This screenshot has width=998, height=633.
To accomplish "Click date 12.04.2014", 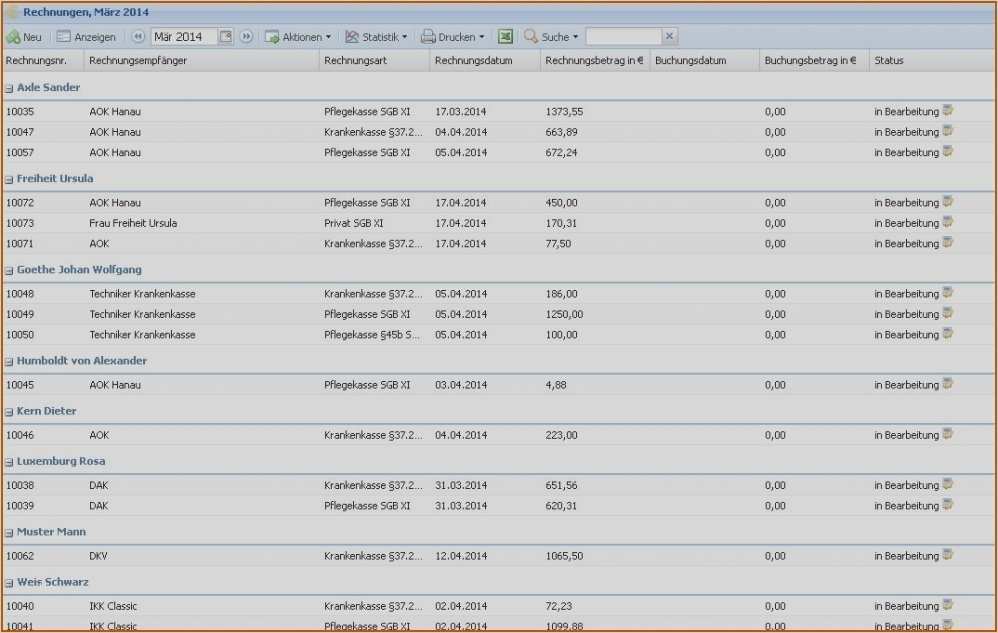I will click(x=461, y=556).
